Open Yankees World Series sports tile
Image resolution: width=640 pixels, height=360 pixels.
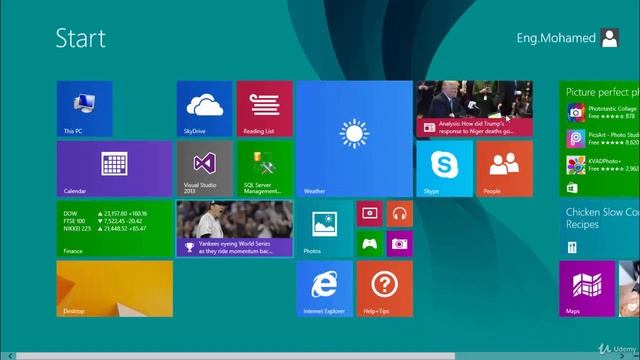235,229
